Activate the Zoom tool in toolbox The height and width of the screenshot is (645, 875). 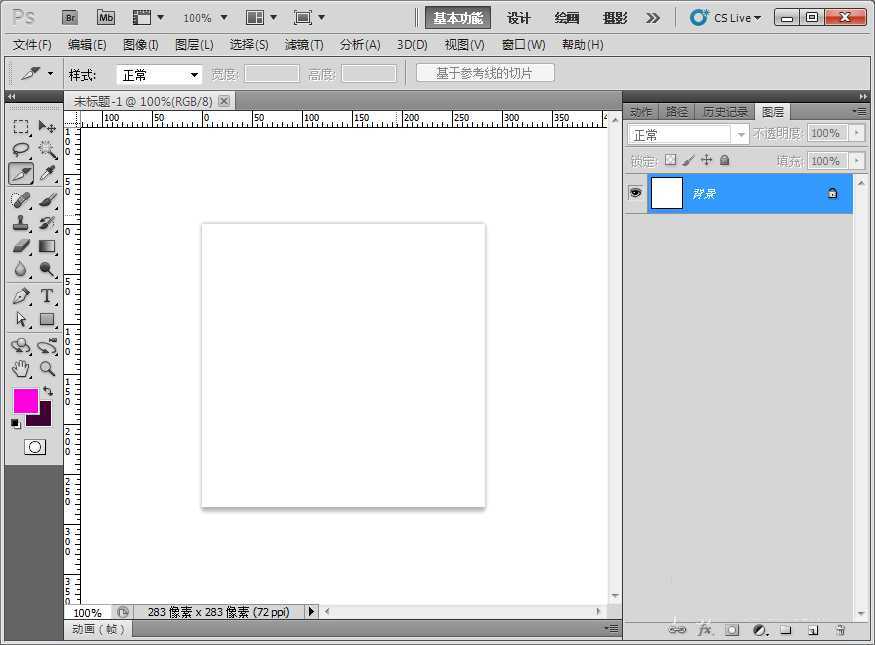tap(47, 369)
